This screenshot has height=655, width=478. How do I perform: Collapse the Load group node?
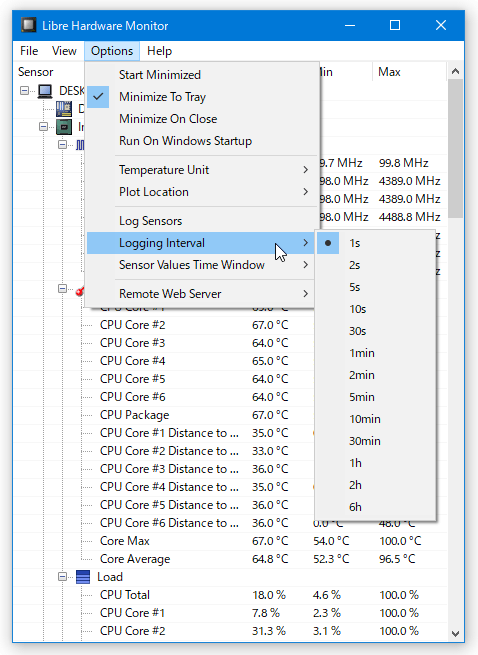point(62,576)
